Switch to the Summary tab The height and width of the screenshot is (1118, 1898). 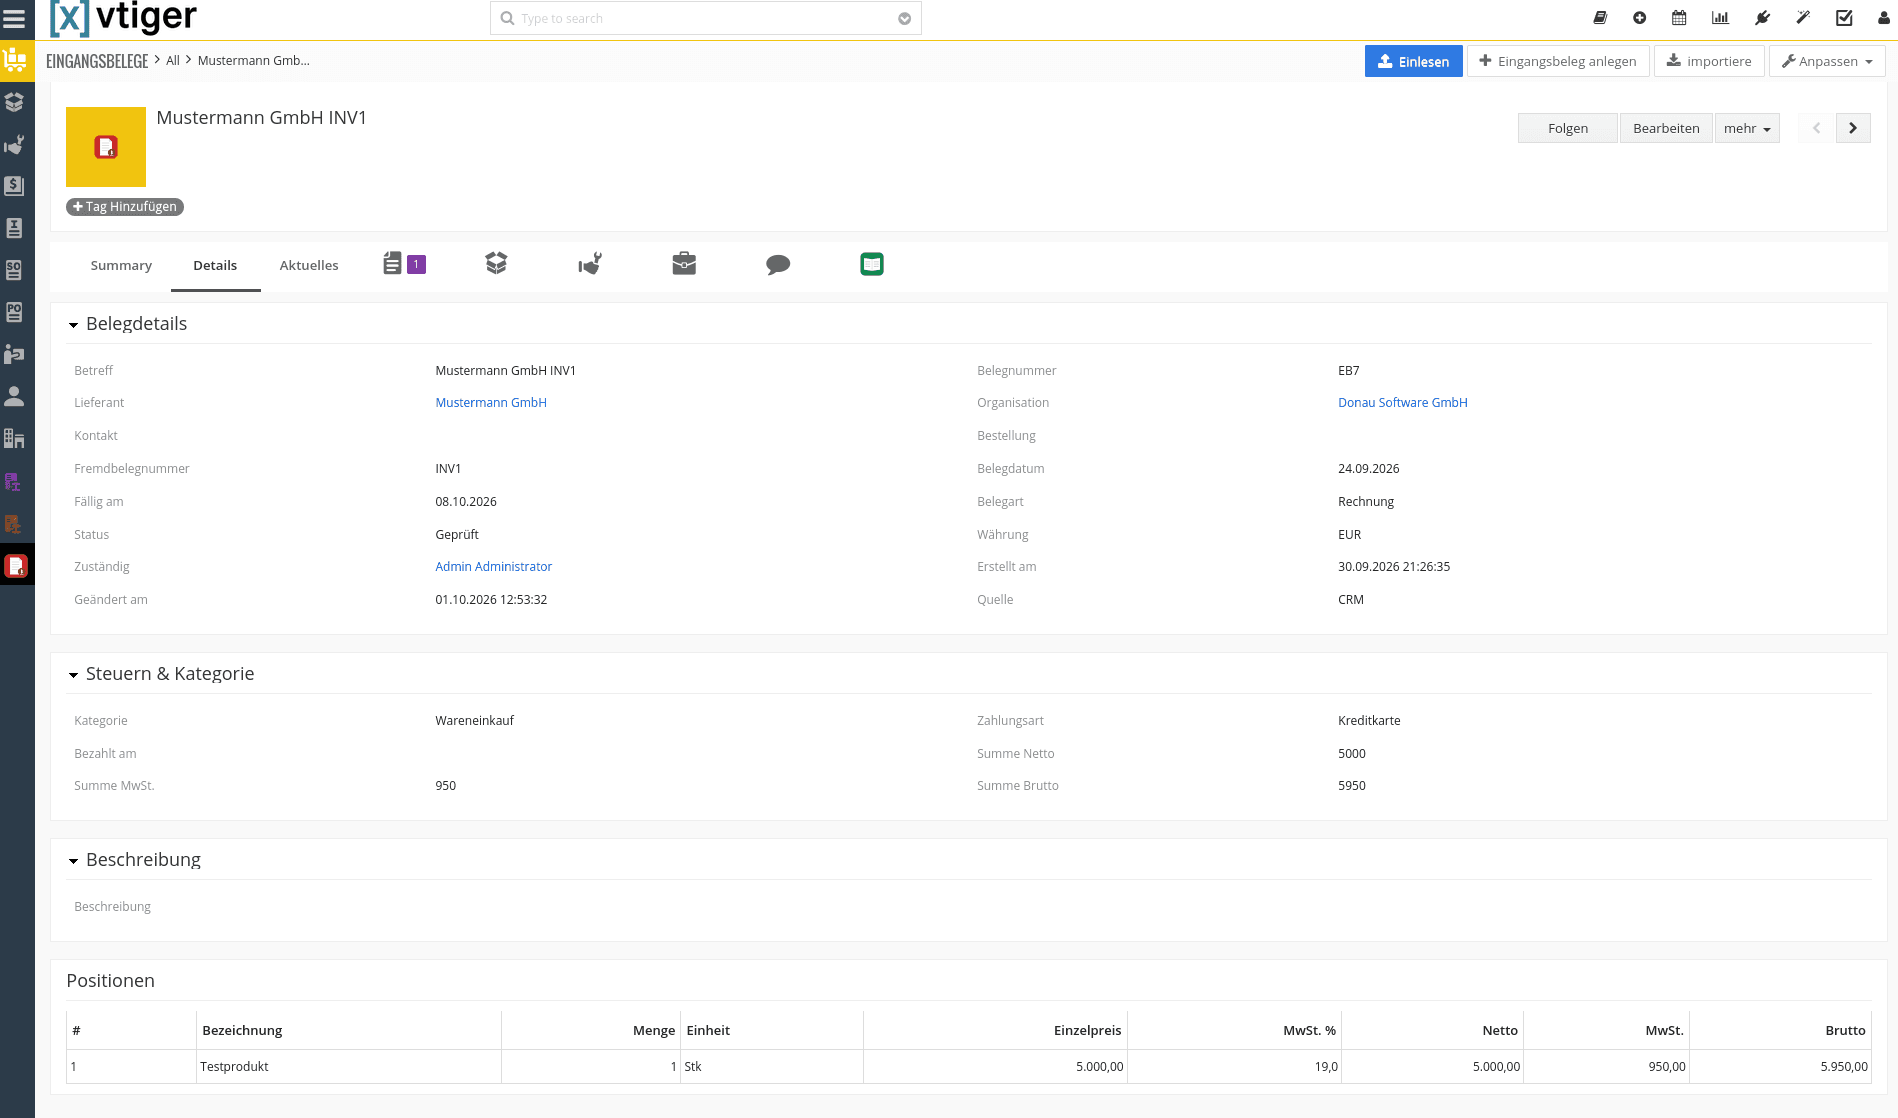121,265
